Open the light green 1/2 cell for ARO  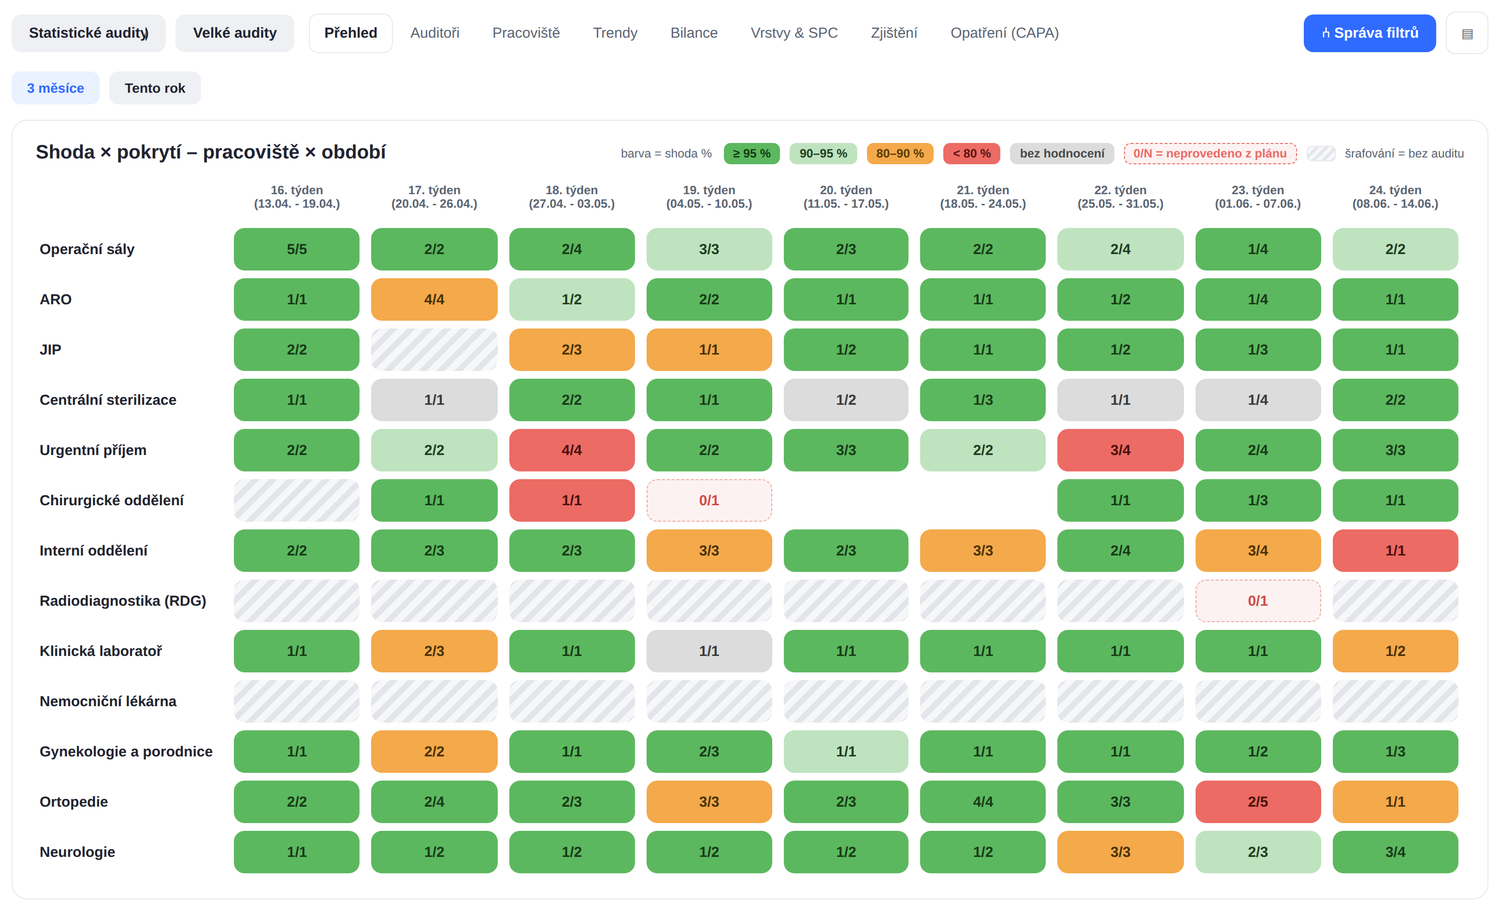coord(572,299)
